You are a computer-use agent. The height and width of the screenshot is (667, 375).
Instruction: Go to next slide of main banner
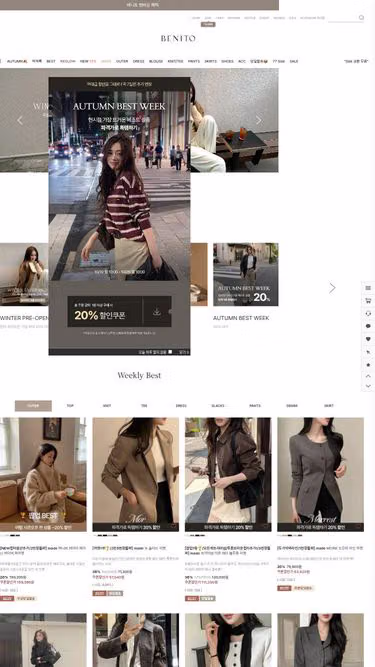point(259,120)
